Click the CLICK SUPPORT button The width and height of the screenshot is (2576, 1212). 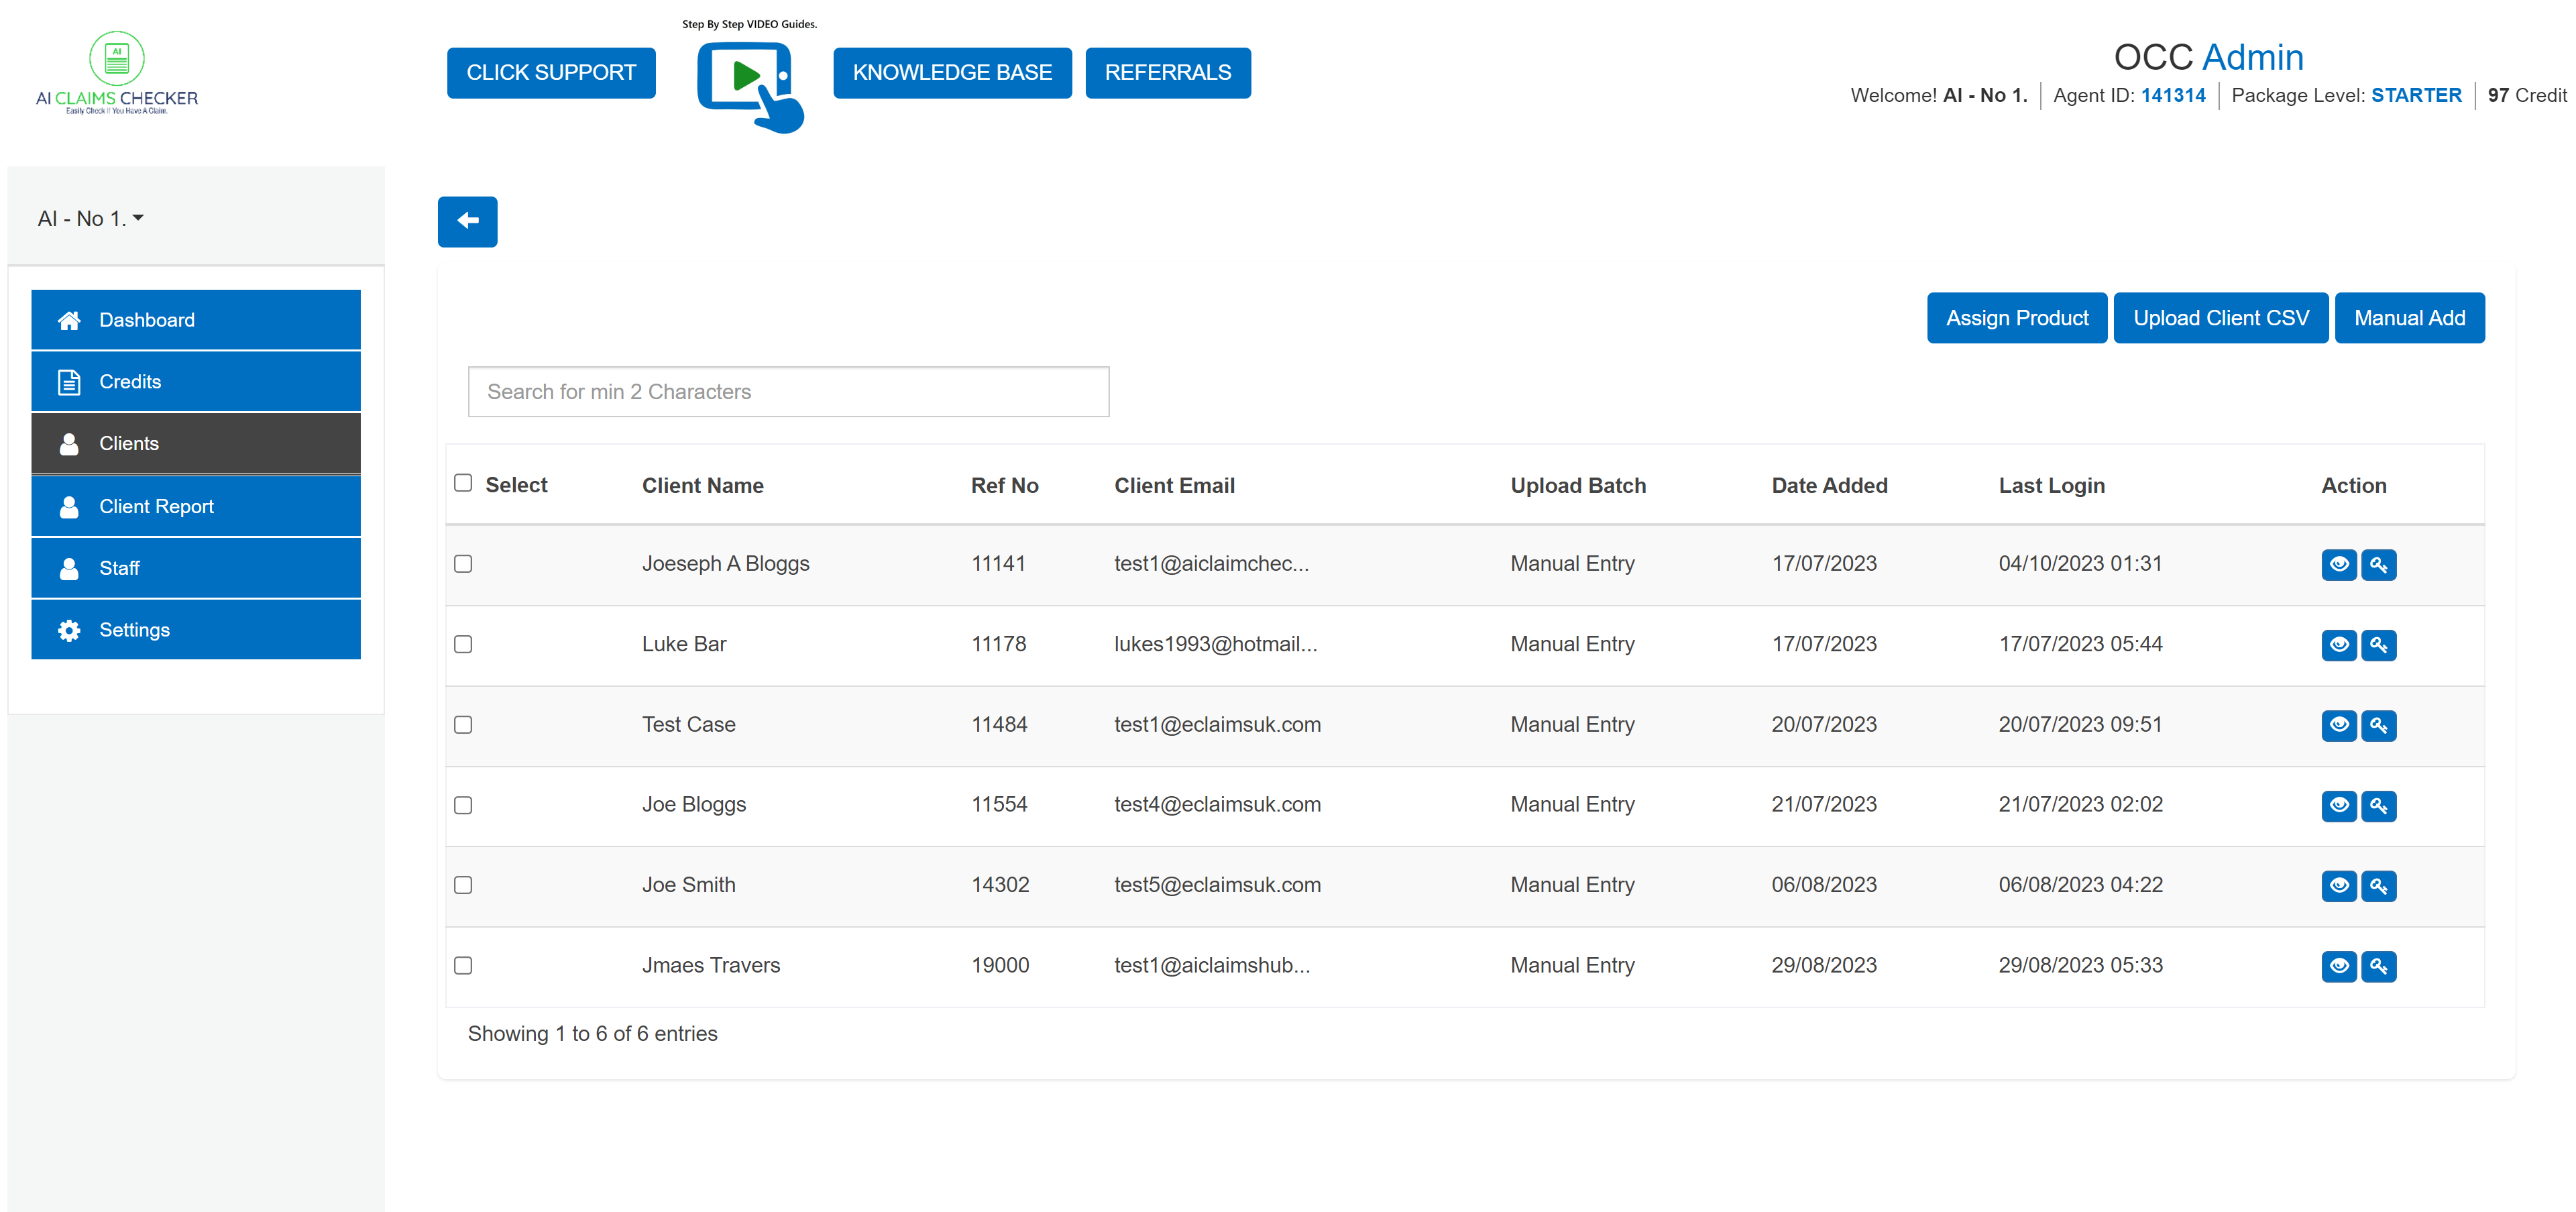point(551,73)
